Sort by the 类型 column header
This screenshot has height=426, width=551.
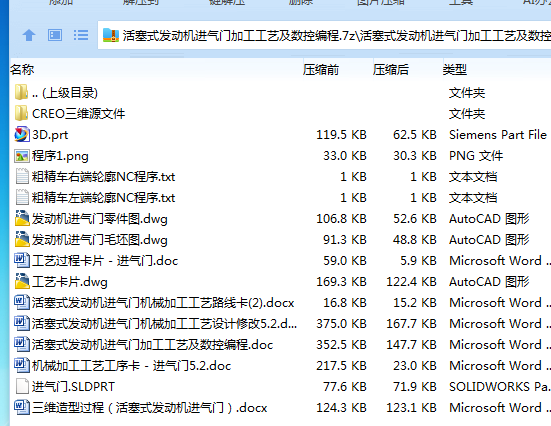455,70
